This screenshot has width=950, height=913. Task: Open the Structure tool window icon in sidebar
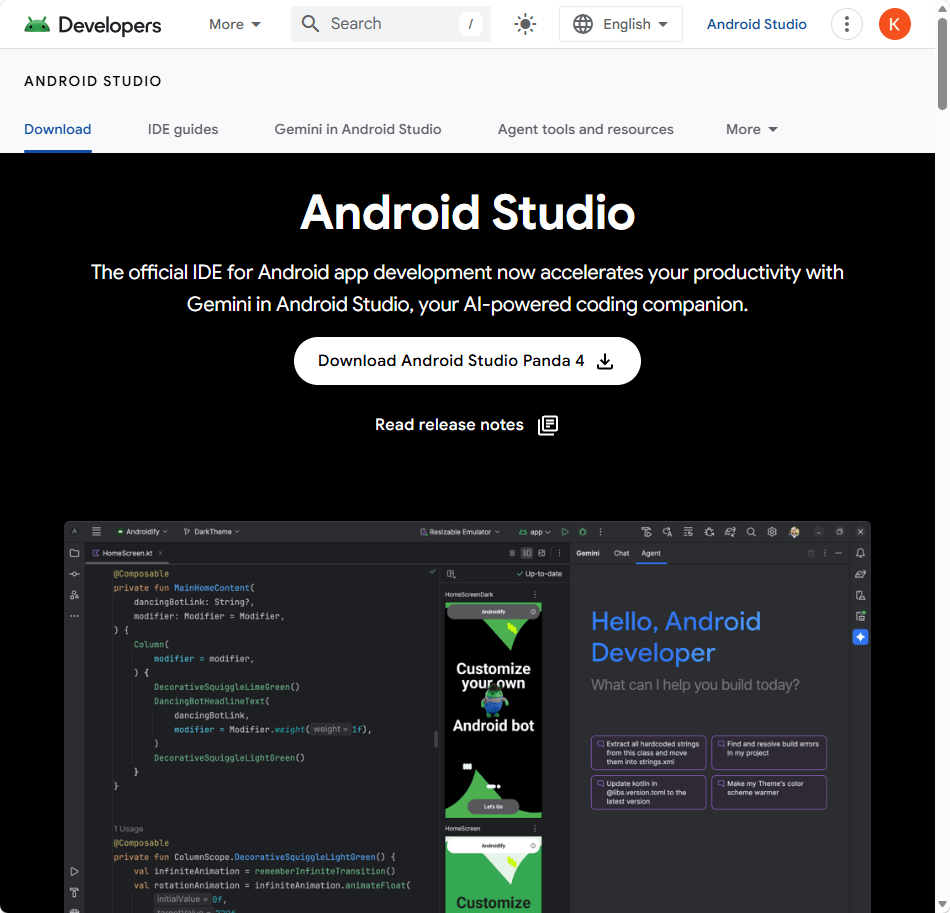(x=75, y=595)
